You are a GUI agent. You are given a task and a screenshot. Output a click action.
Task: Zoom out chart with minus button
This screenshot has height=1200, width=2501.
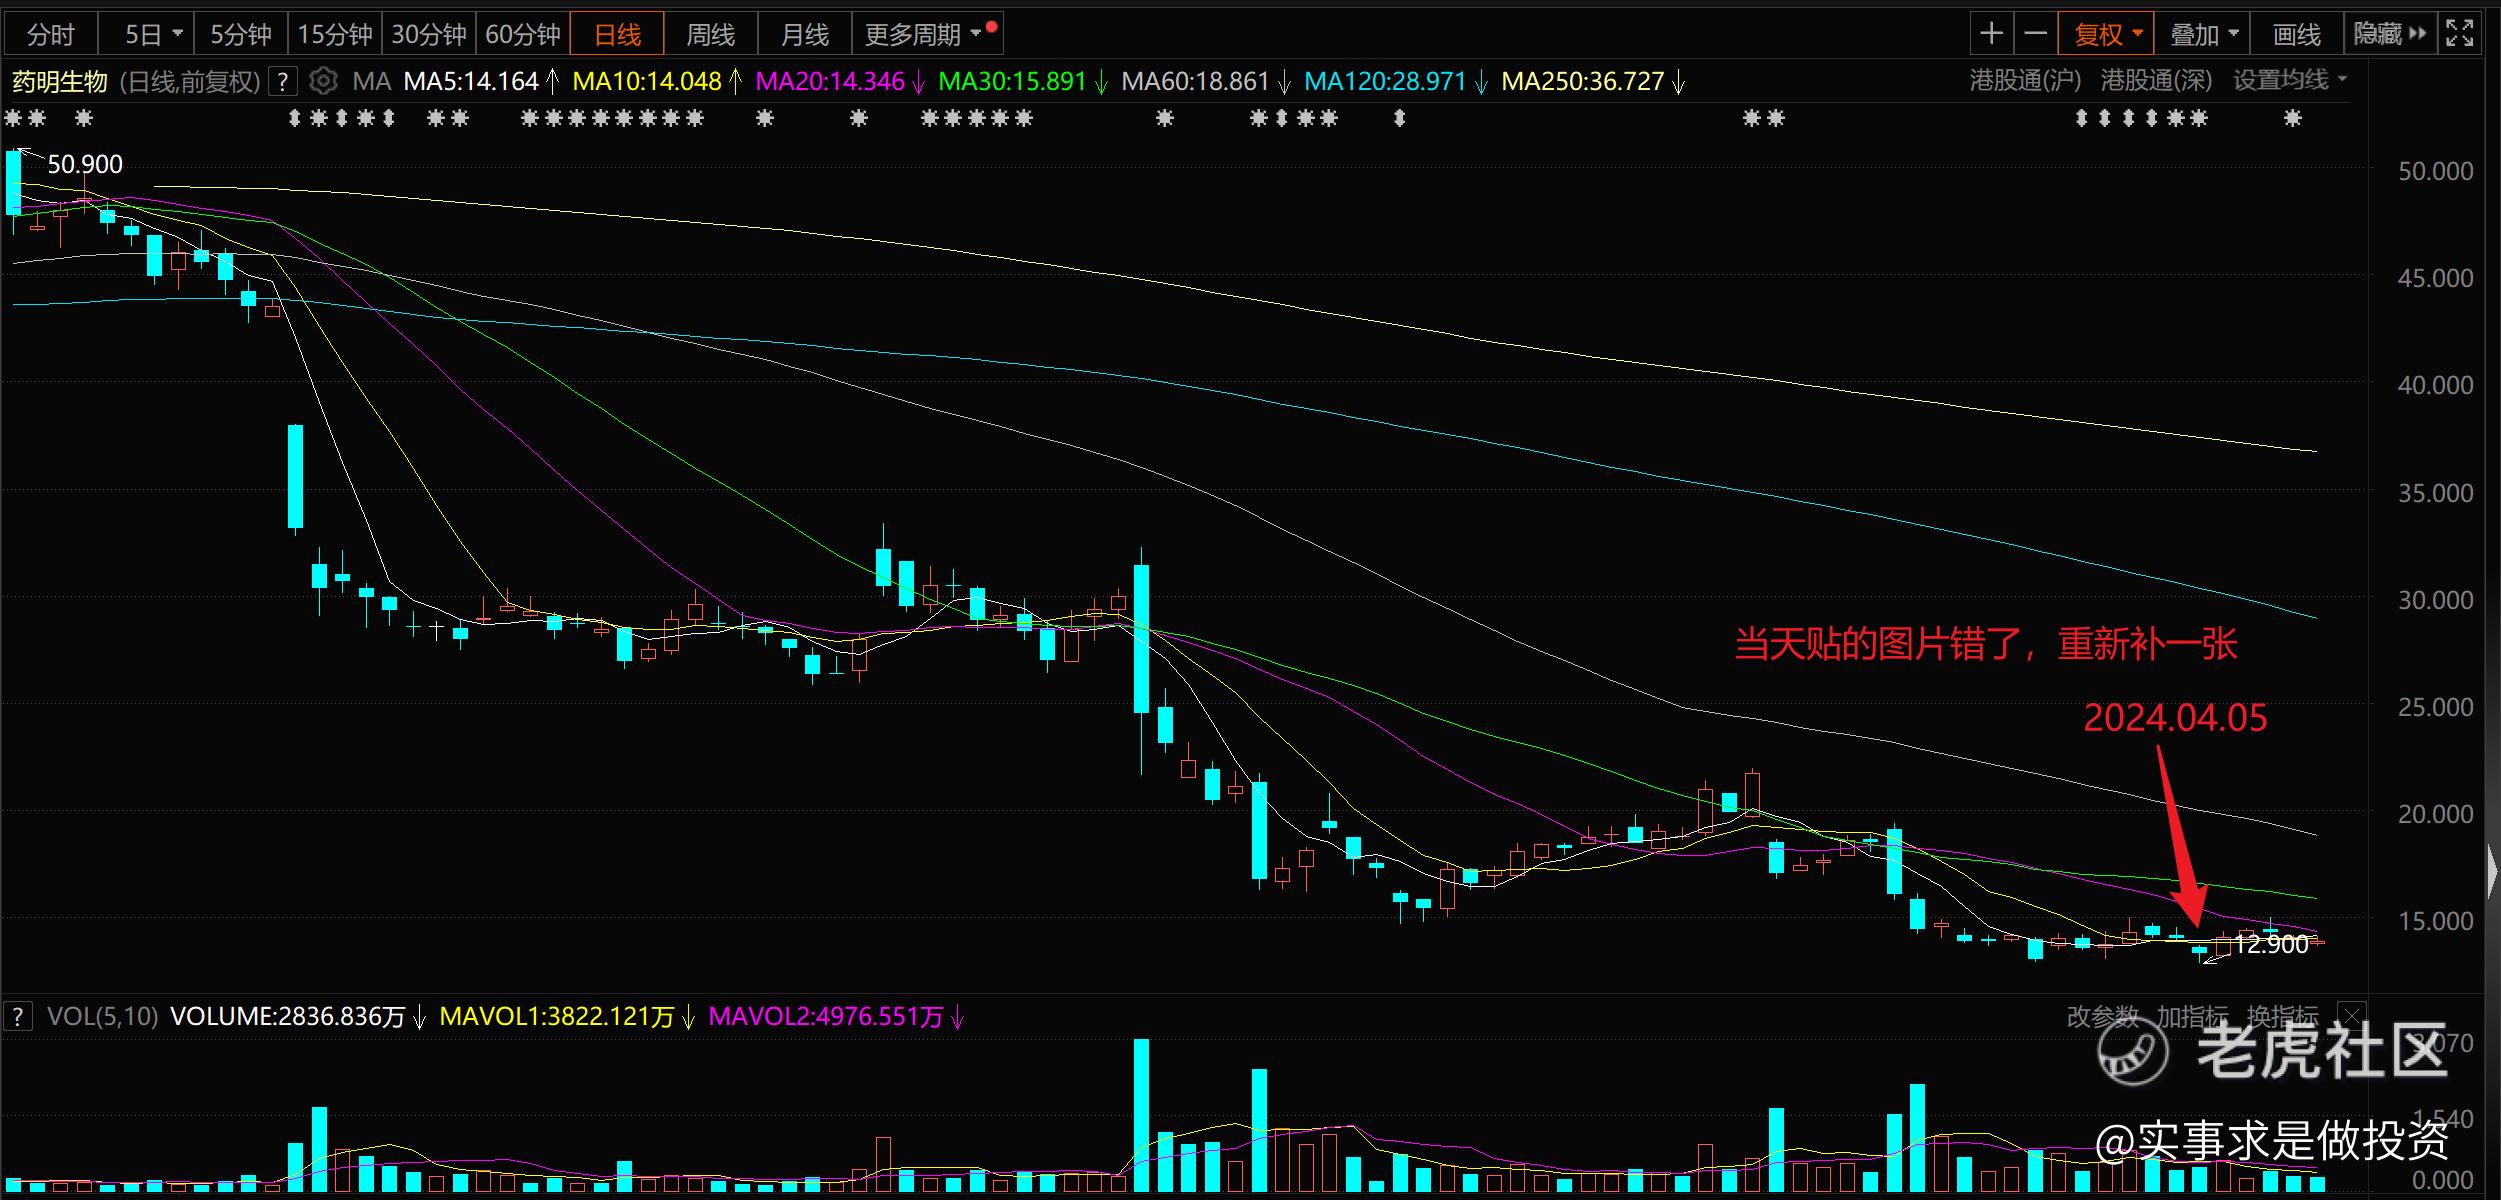point(2035,34)
